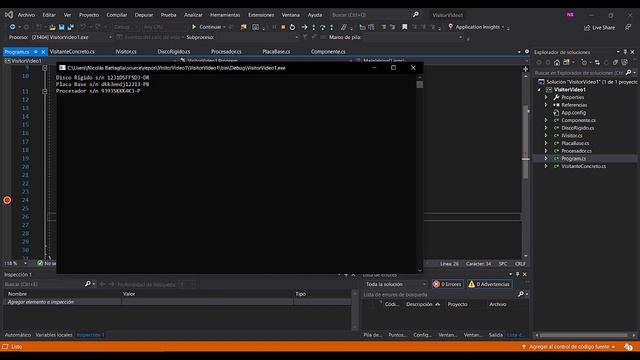Switch to the Automático tab
This screenshot has width=640, height=360.
[18, 335]
